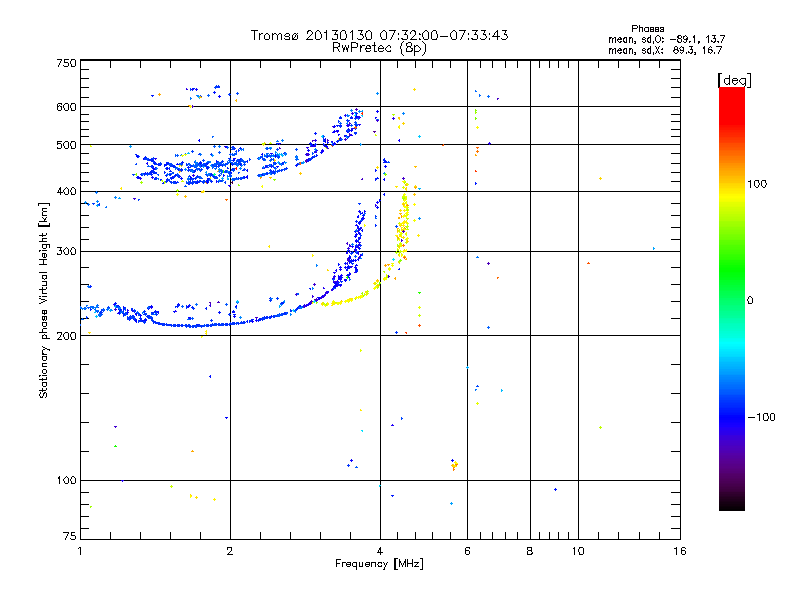
Task: Click the '-100' colorbar tick label
Action: point(762,417)
